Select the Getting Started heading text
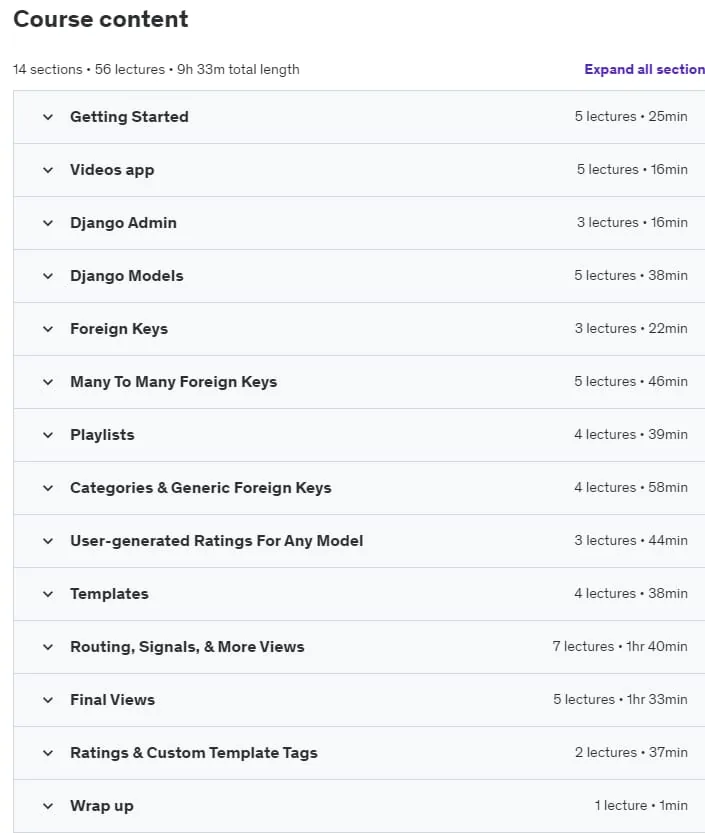This screenshot has height=833, width=705. [130, 117]
